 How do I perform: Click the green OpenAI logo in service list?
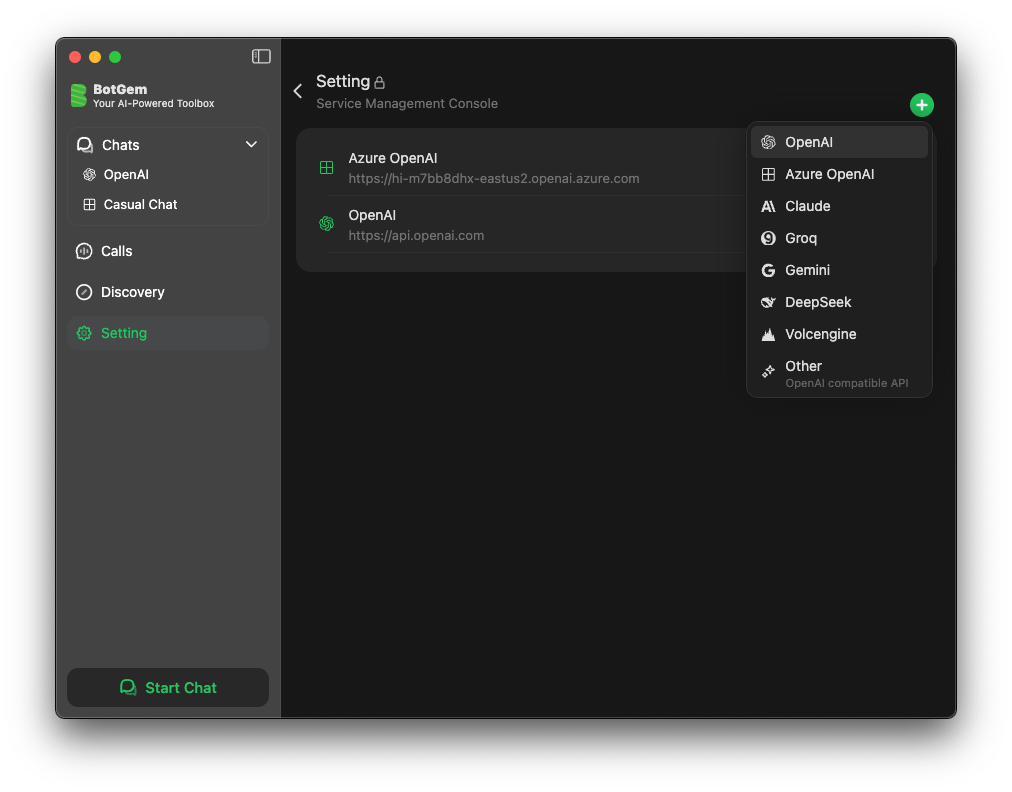point(327,224)
